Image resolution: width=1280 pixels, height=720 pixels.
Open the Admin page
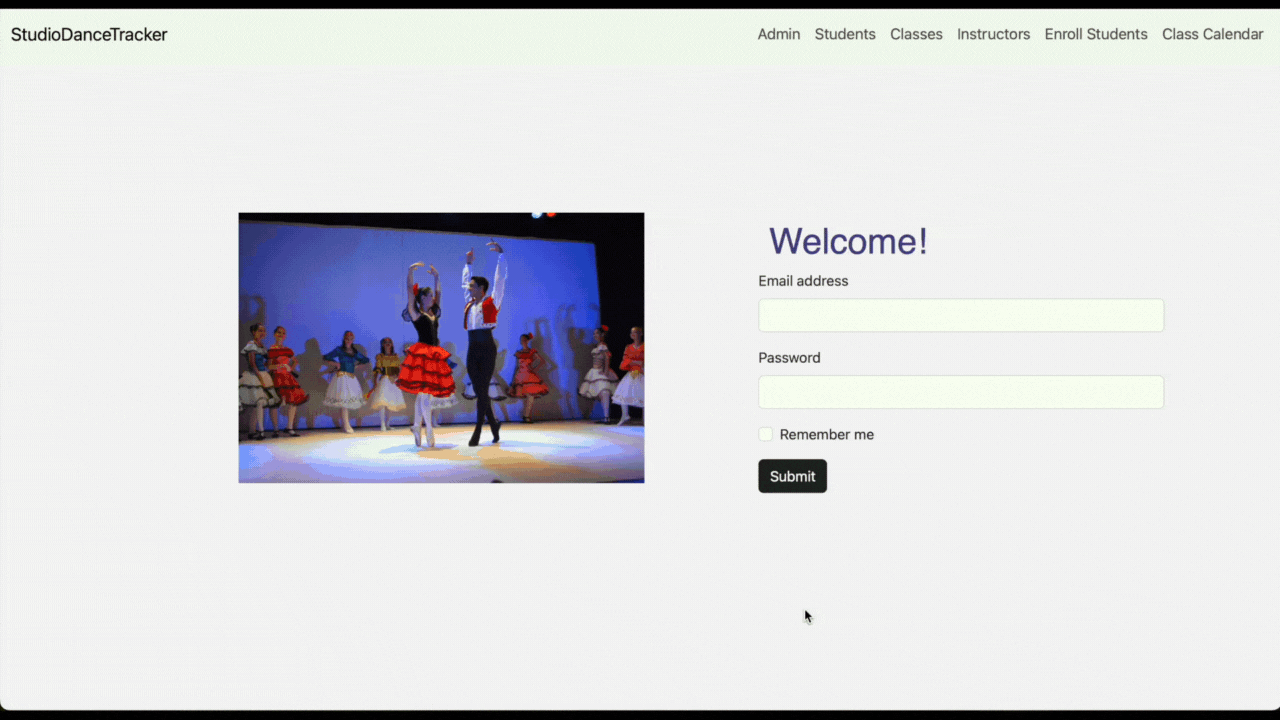point(778,34)
